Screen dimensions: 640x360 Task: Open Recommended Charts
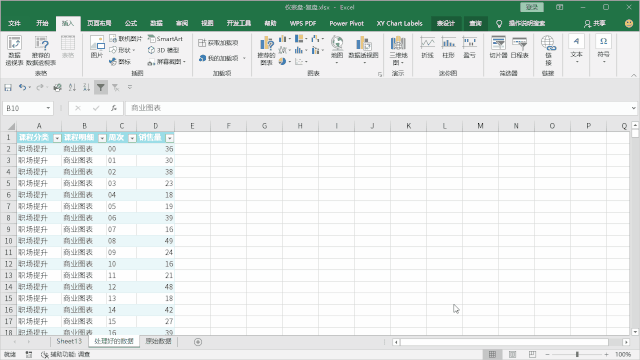pos(266,50)
